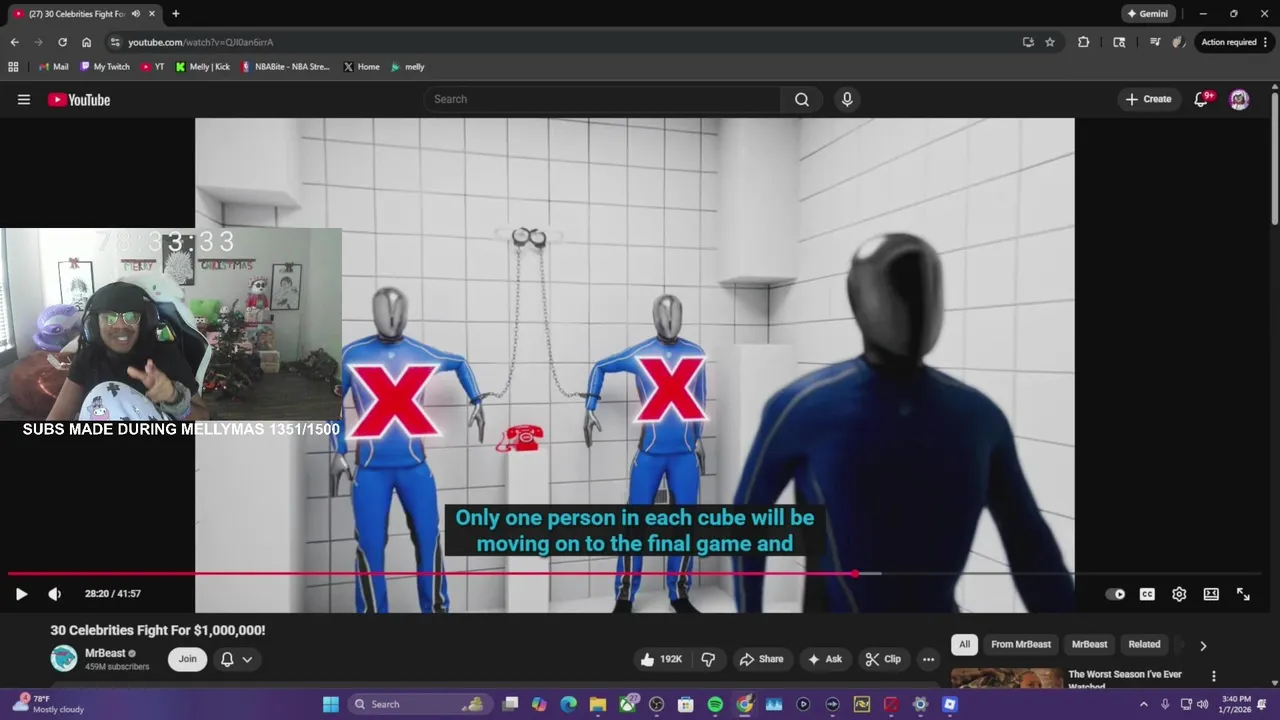The image size is (1280, 720).
Task: Bookmark this page with star icon
Action: pos(1050,42)
